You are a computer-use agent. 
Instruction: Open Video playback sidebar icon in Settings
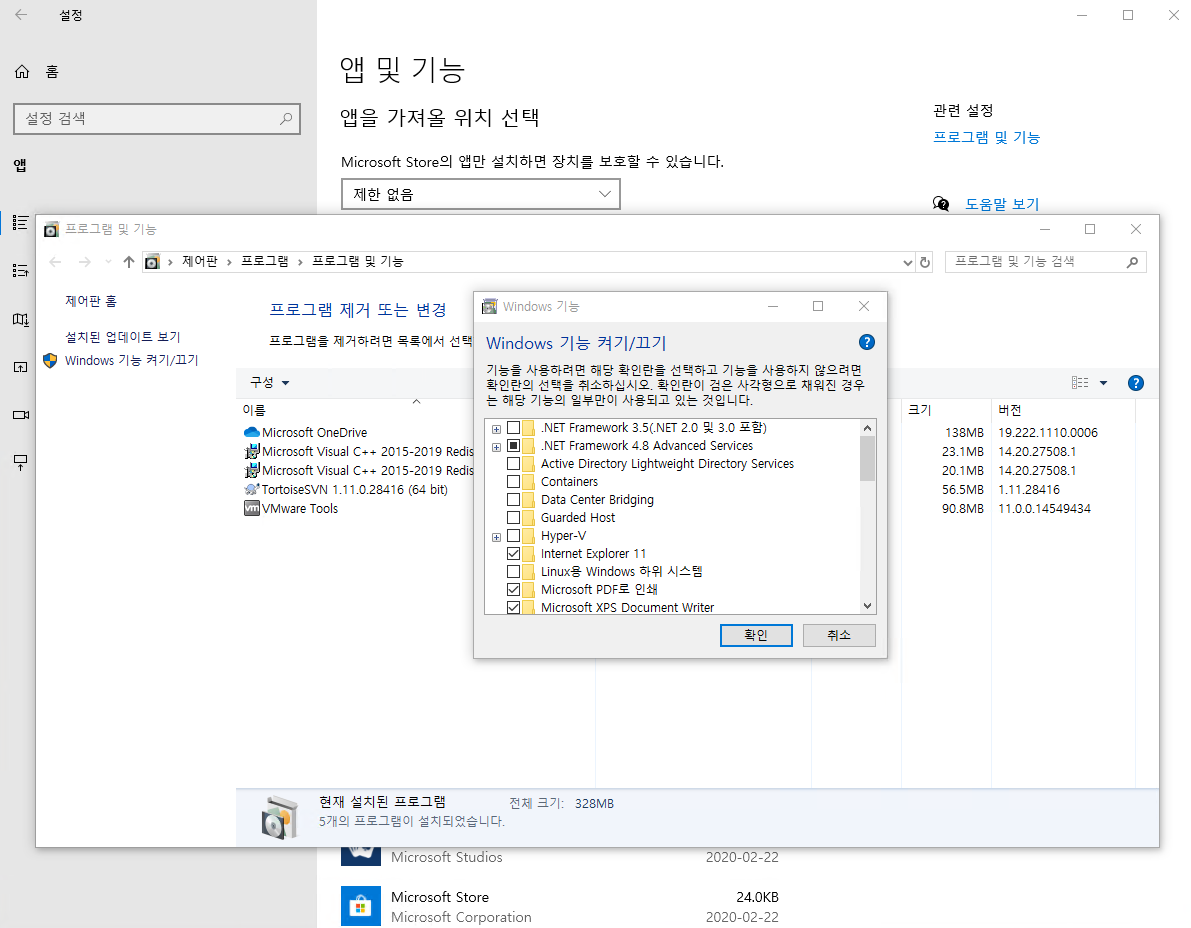click(x=21, y=415)
